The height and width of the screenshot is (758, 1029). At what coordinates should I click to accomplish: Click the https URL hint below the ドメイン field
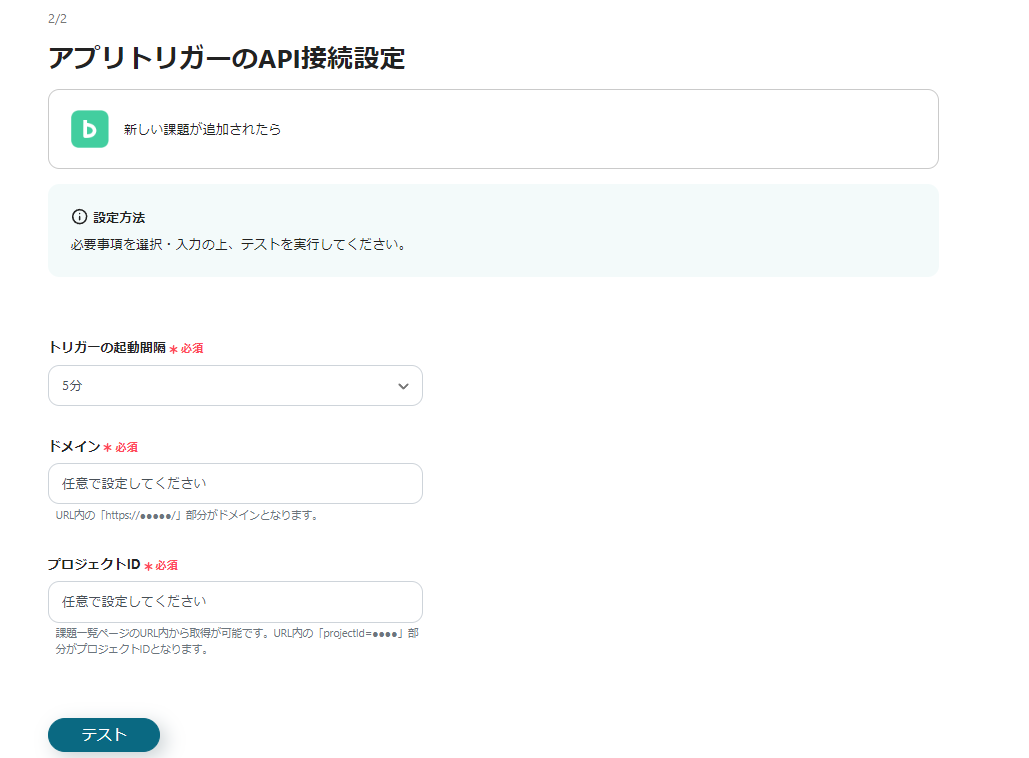[187, 515]
